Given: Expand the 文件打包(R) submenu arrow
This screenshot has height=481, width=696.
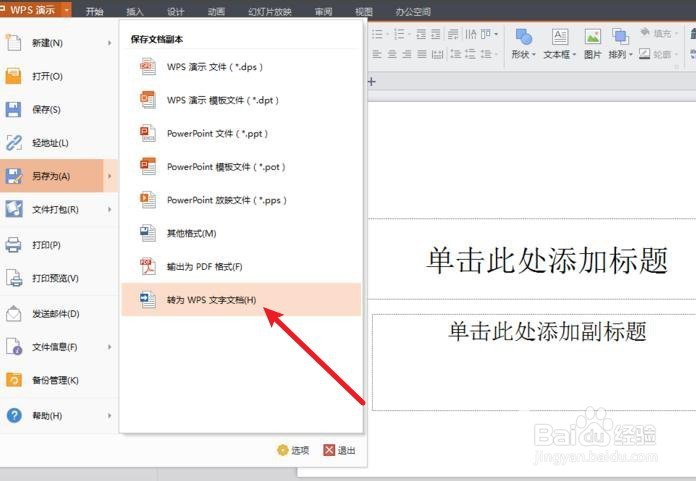Looking at the screenshot, I should pyautogui.click(x=109, y=209).
